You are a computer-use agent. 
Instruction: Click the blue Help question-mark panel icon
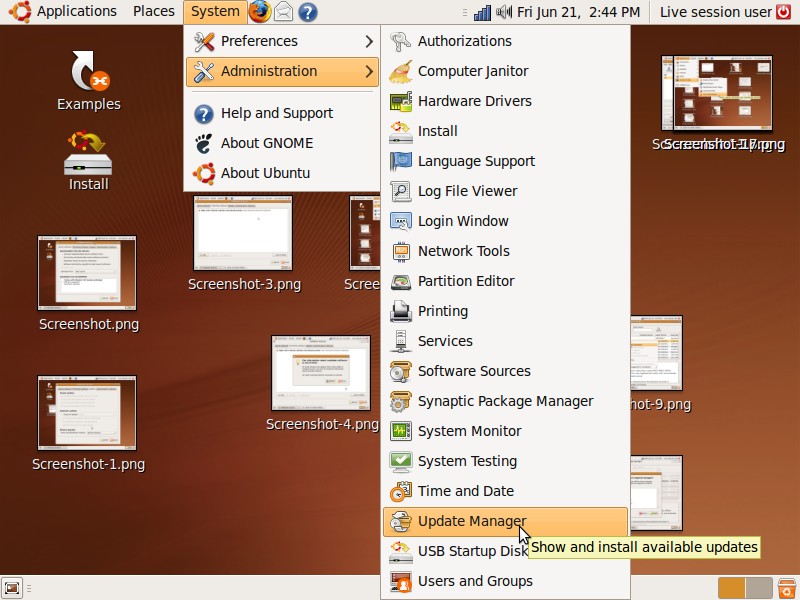(x=308, y=12)
